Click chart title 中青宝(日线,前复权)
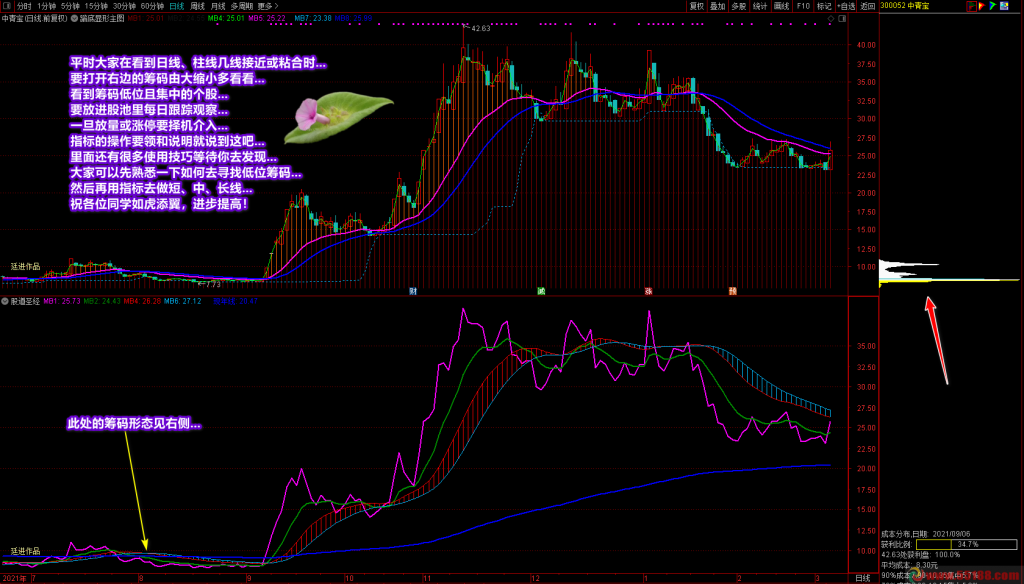This screenshot has width=1024, height=584. point(34,18)
